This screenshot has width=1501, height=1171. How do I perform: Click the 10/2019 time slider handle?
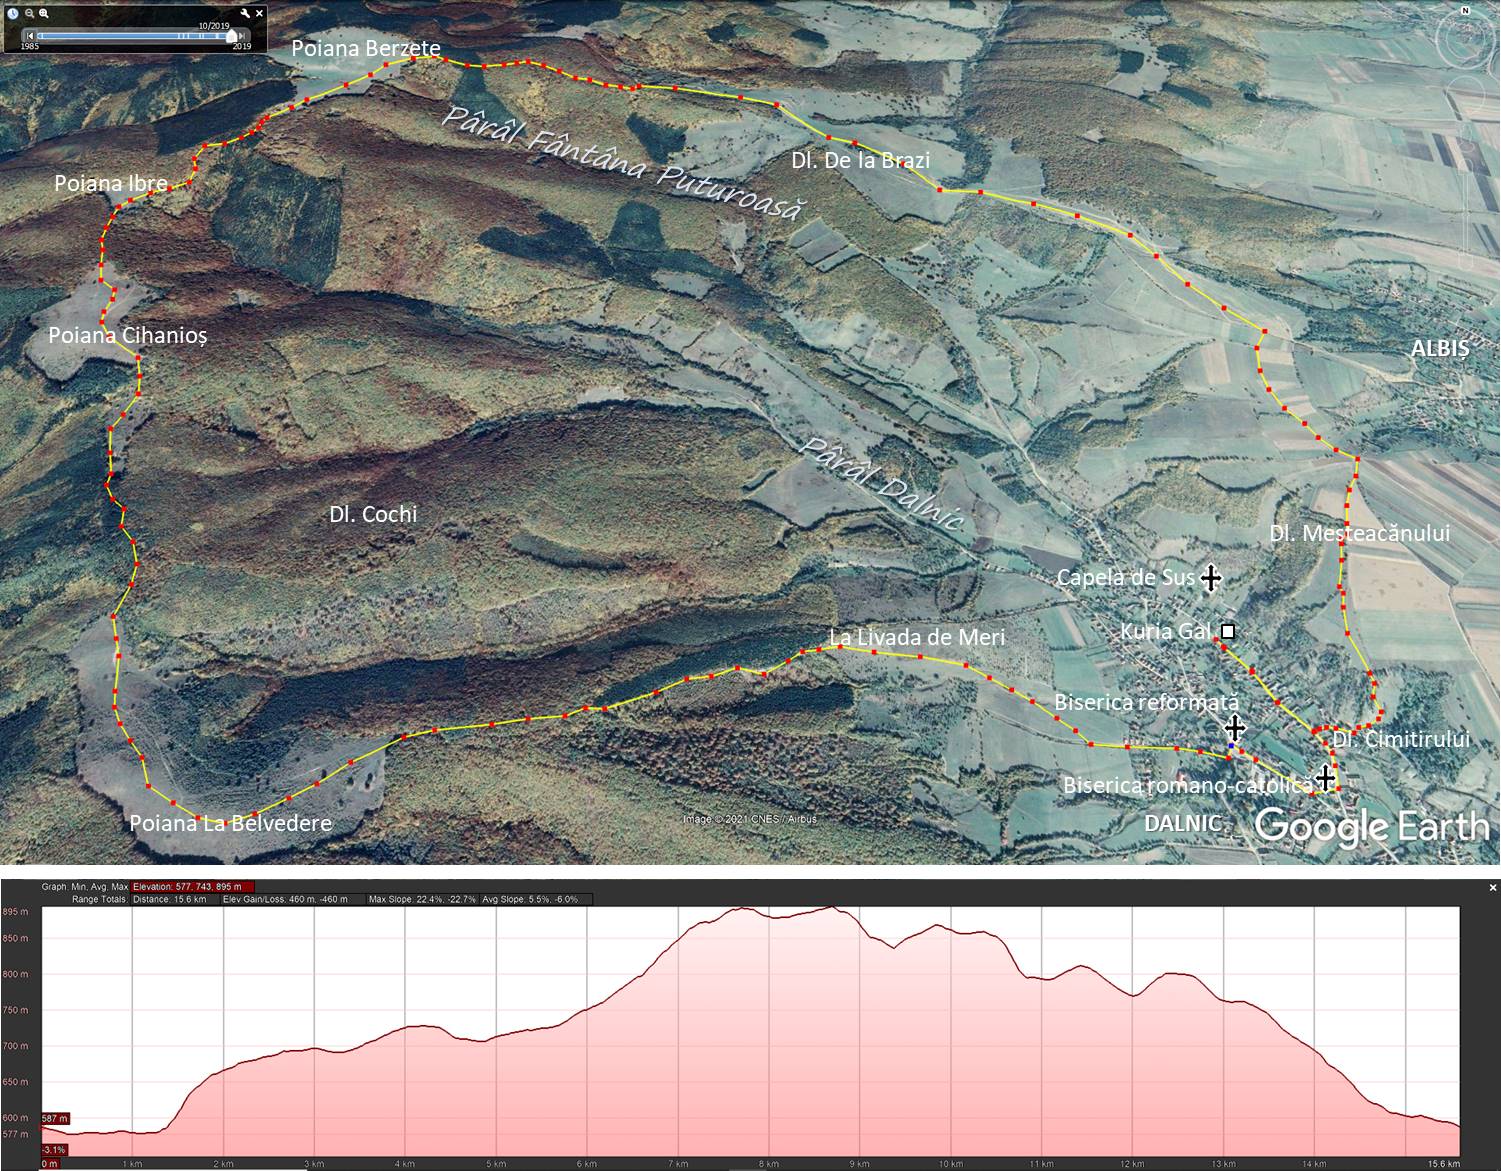point(232,35)
